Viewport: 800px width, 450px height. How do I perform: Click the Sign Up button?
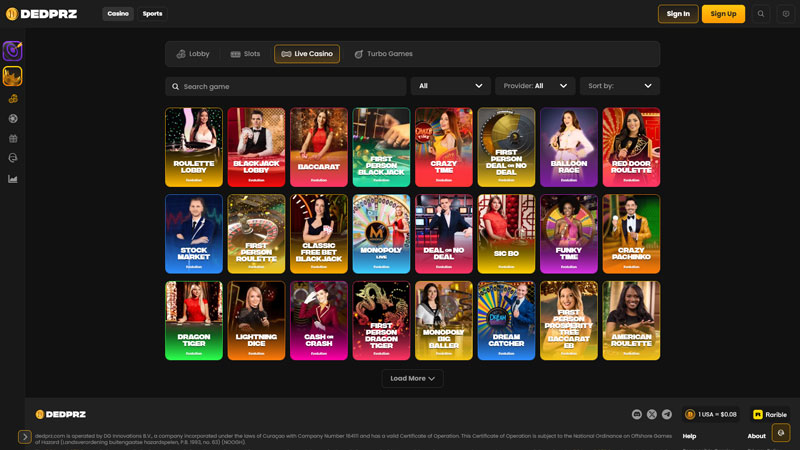point(723,14)
